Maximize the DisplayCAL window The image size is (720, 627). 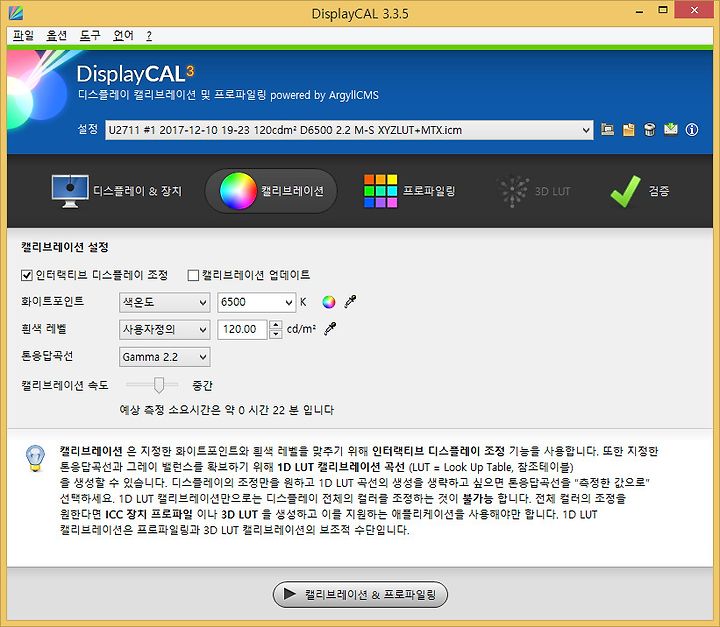pos(663,10)
